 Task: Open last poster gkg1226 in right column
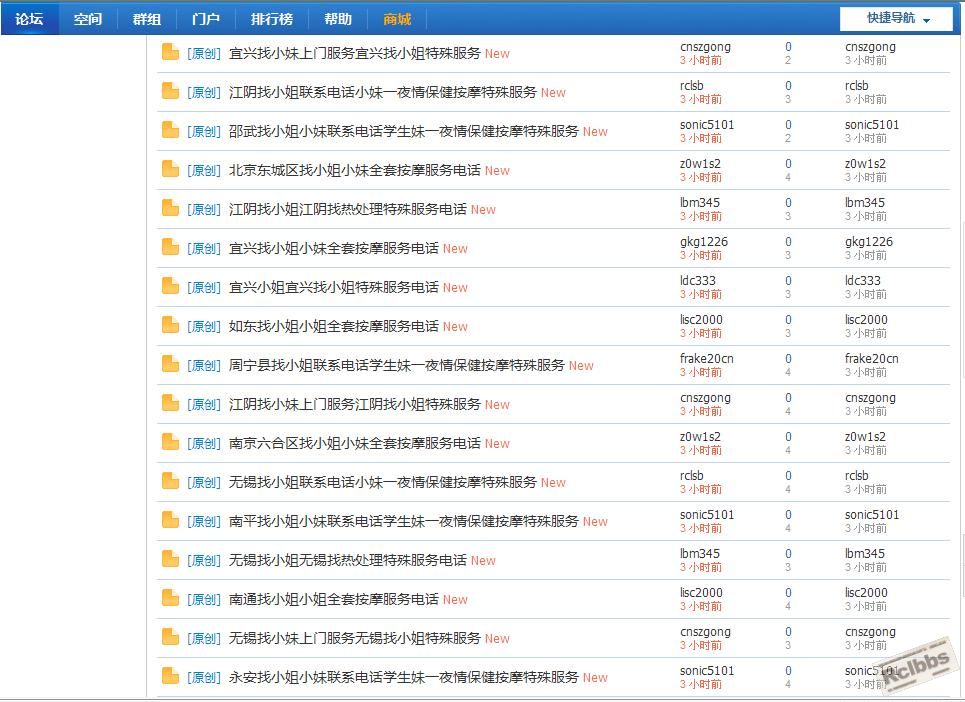click(868, 242)
